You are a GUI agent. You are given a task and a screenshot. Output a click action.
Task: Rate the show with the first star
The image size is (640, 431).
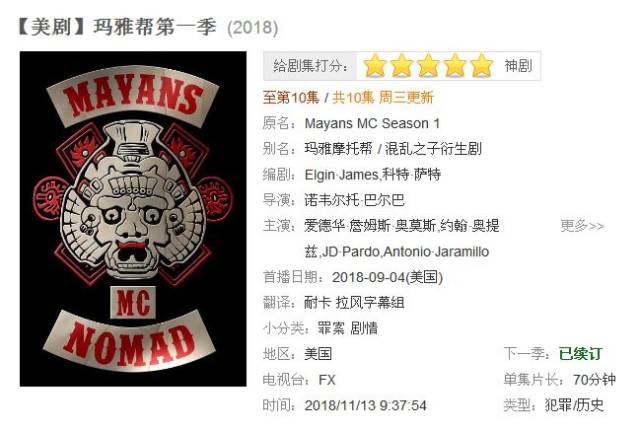click(375, 65)
